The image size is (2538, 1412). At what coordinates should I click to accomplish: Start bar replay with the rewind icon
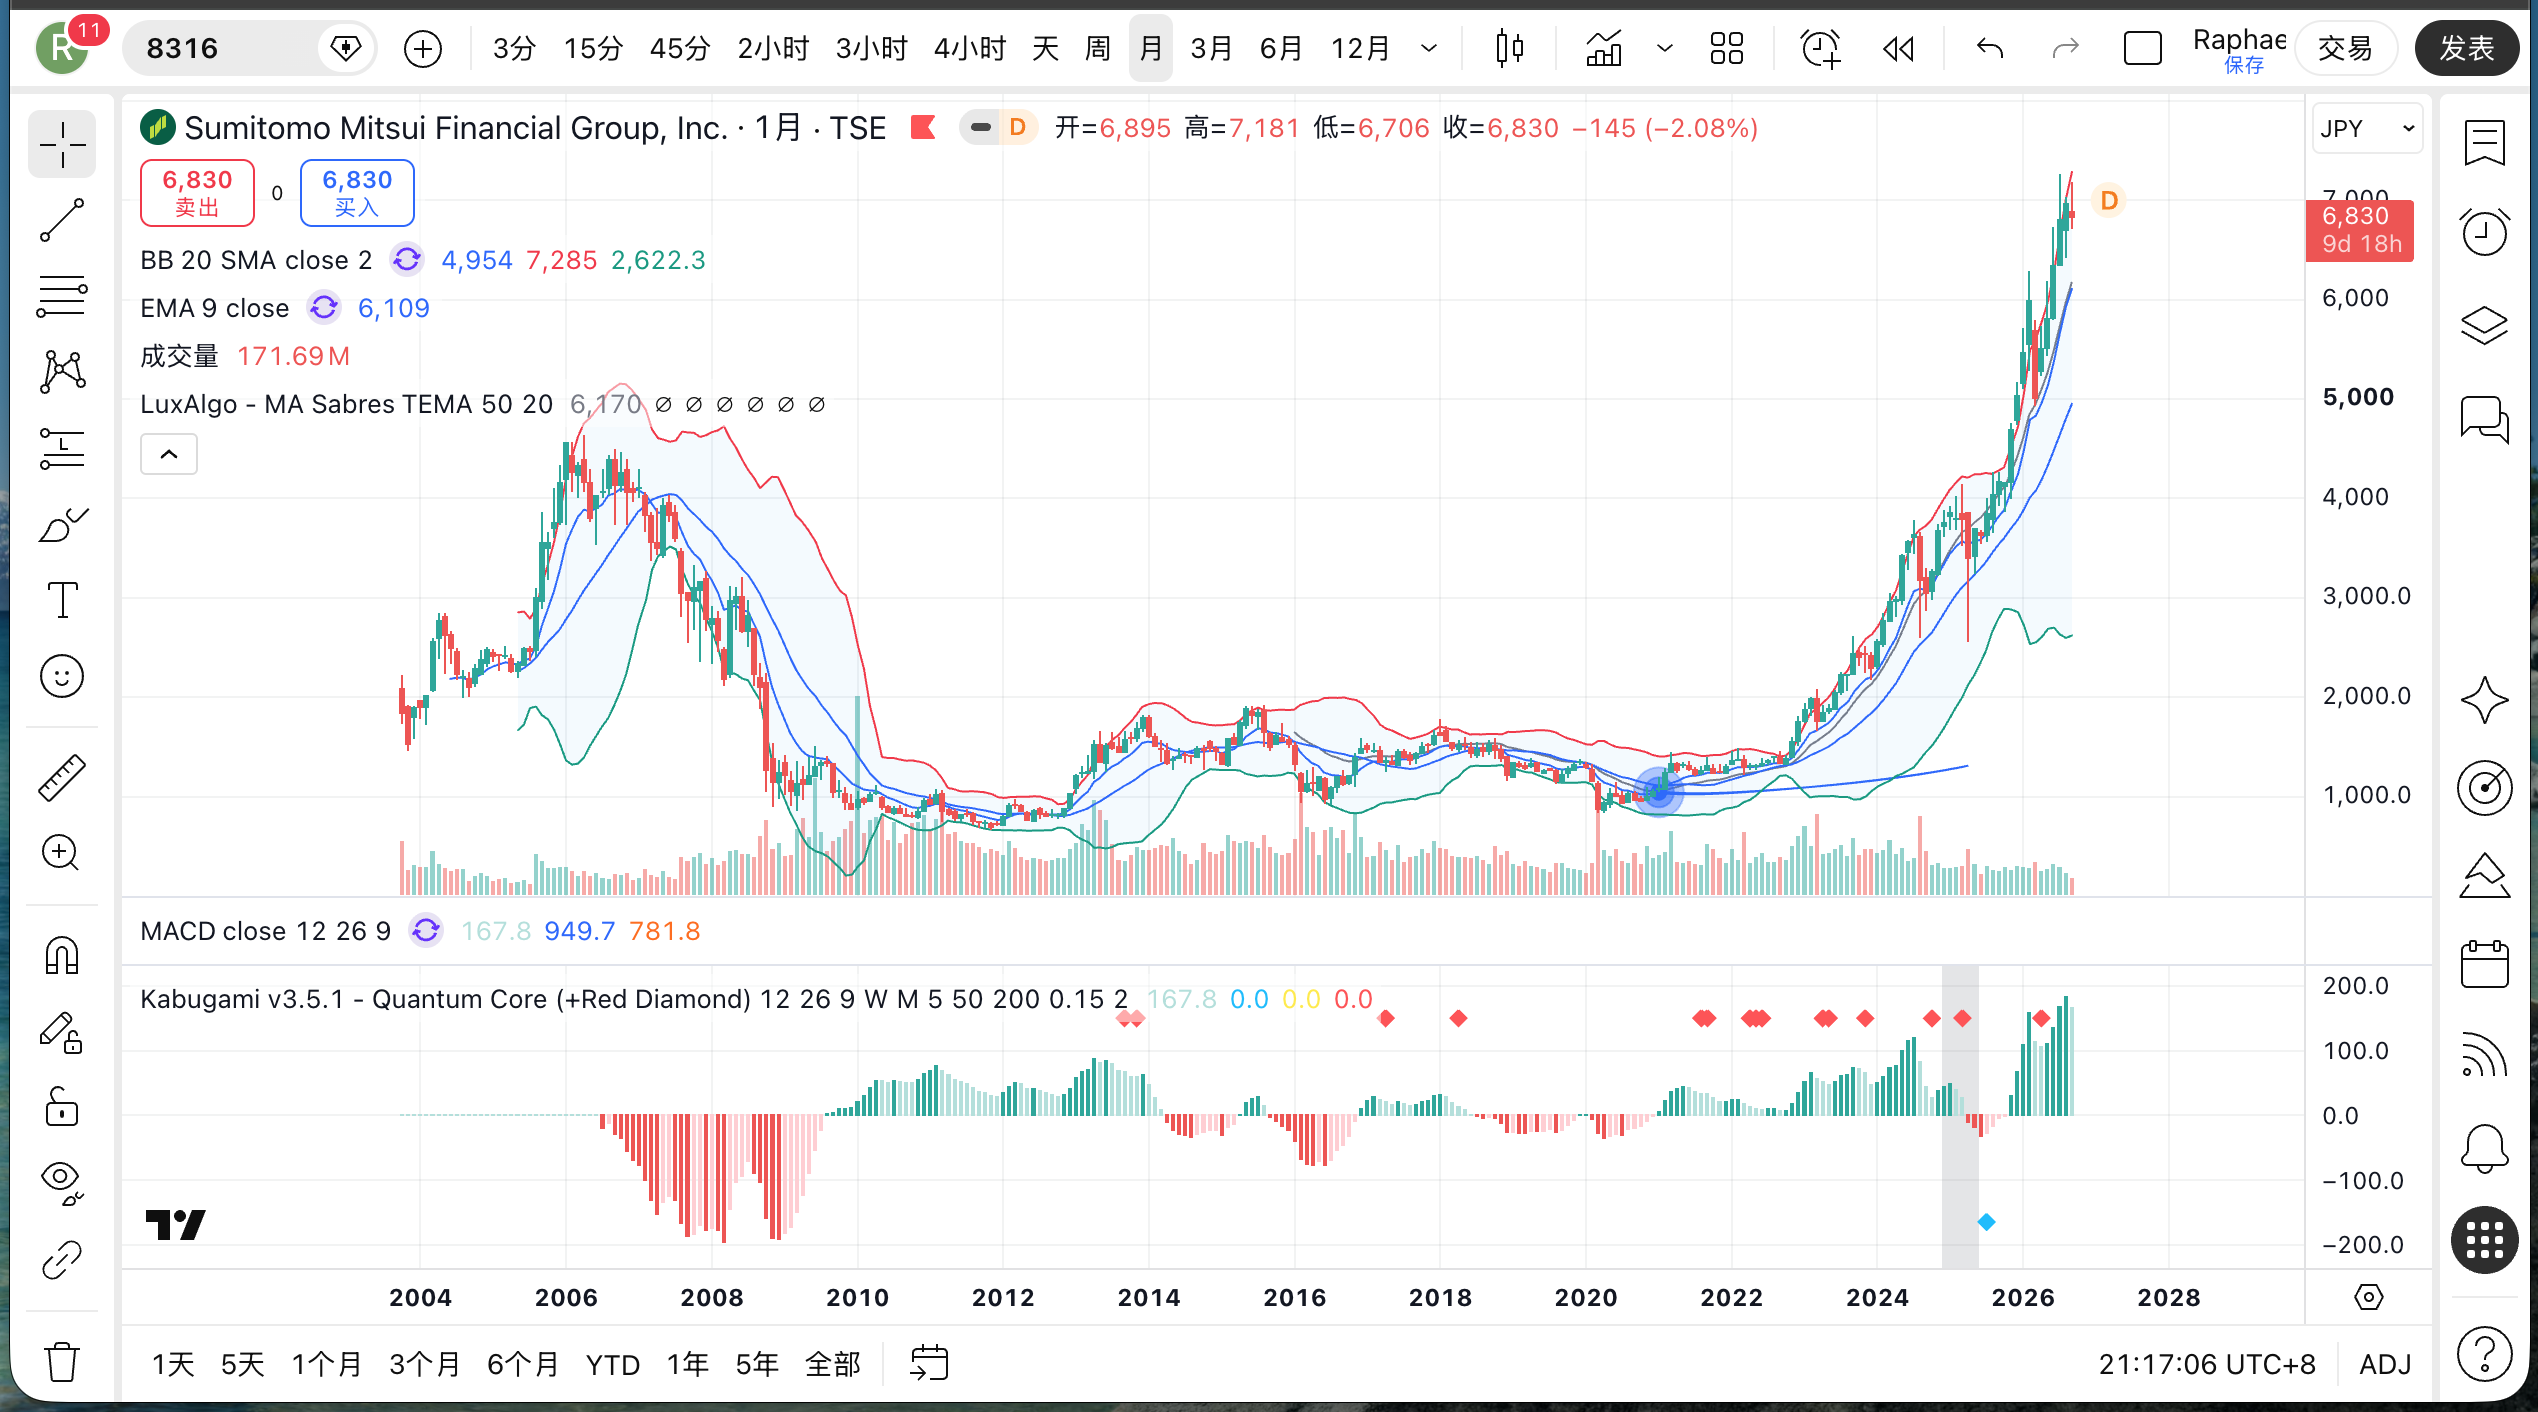[x=1898, y=48]
